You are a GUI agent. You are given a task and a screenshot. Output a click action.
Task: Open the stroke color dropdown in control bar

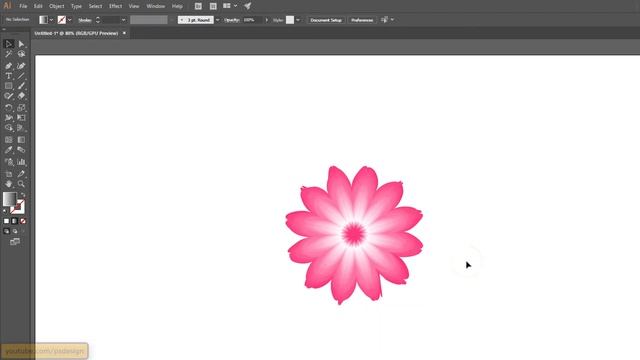[x=70, y=20]
